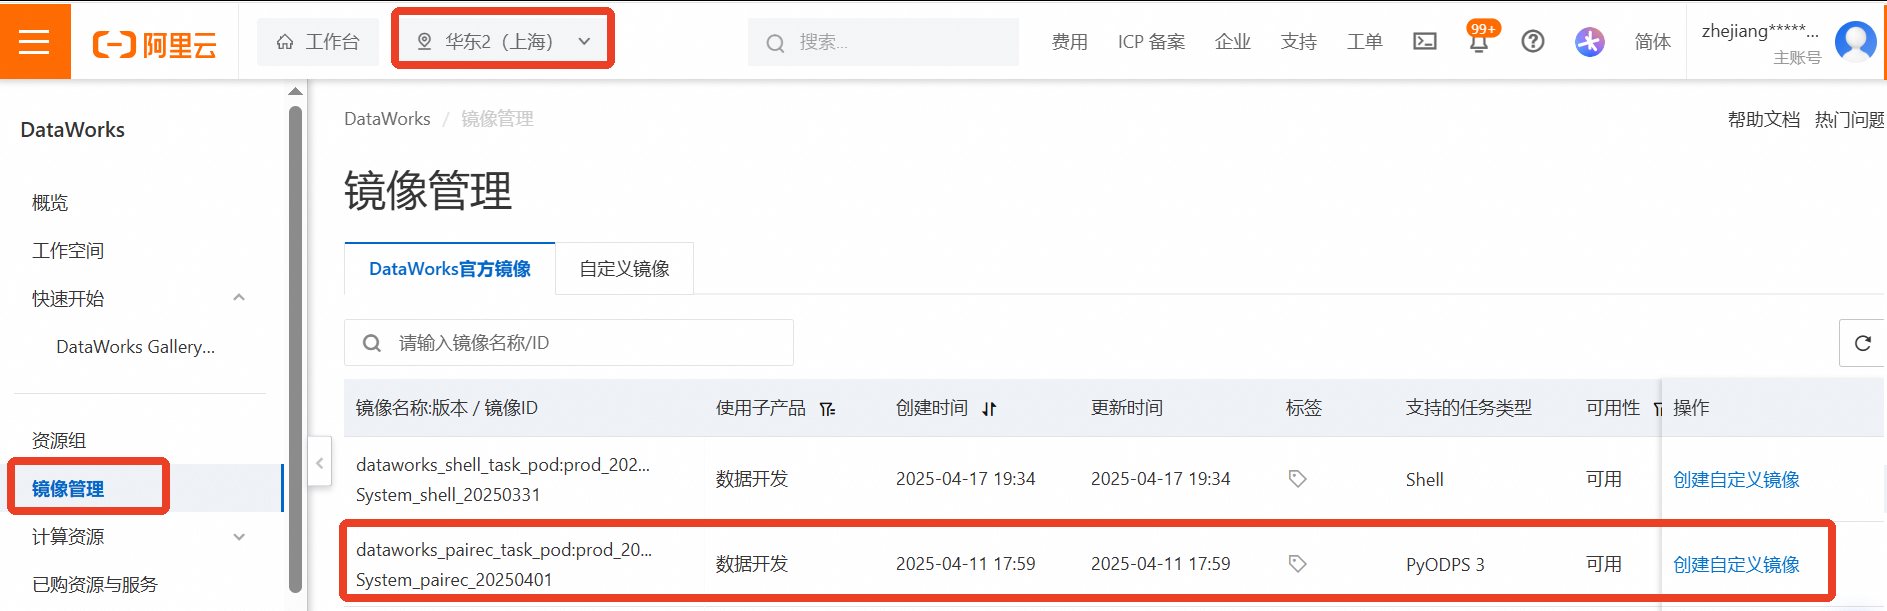Image resolution: width=1887 pixels, height=611 pixels.
Task: Switch to the DataWorks官方镜像 tab
Action: click(450, 269)
